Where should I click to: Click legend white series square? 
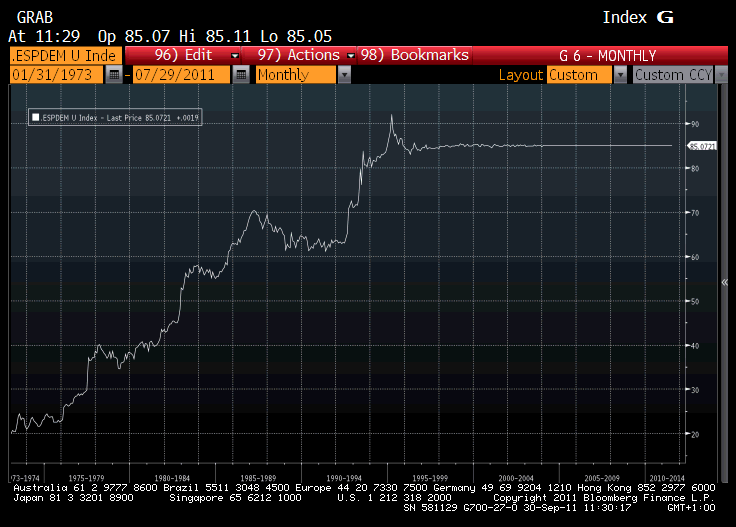[35, 117]
